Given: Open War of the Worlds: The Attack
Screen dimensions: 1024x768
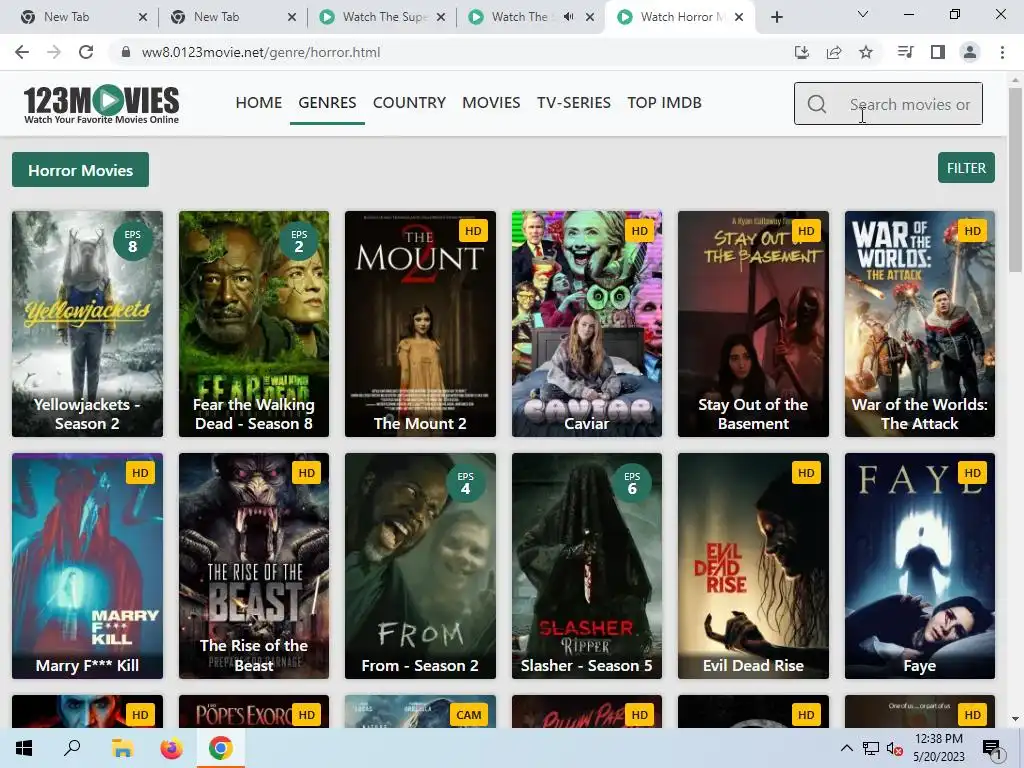Looking at the screenshot, I should [x=920, y=324].
